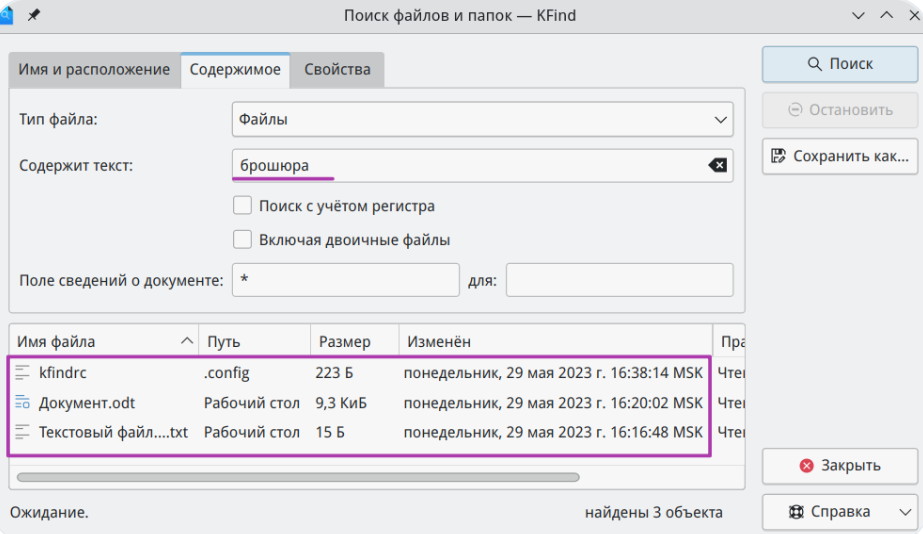Click the Текстовый файл txt icon

(23, 433)
